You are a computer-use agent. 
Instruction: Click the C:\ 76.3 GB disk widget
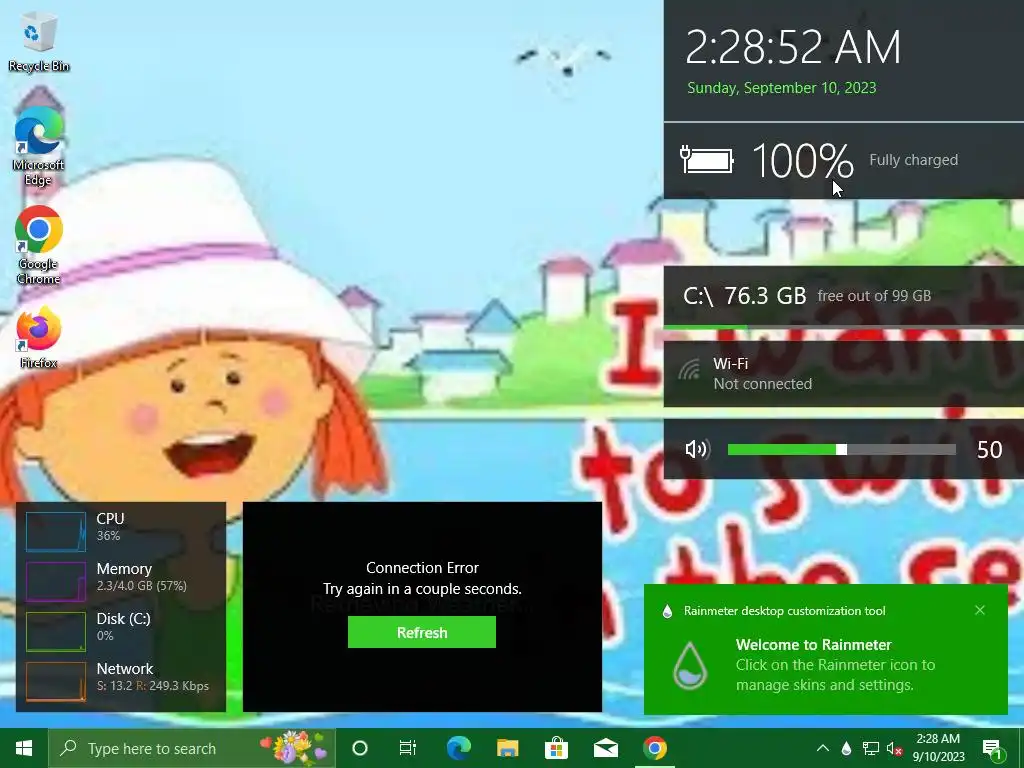pyautogui.click(x=844, y=296)
